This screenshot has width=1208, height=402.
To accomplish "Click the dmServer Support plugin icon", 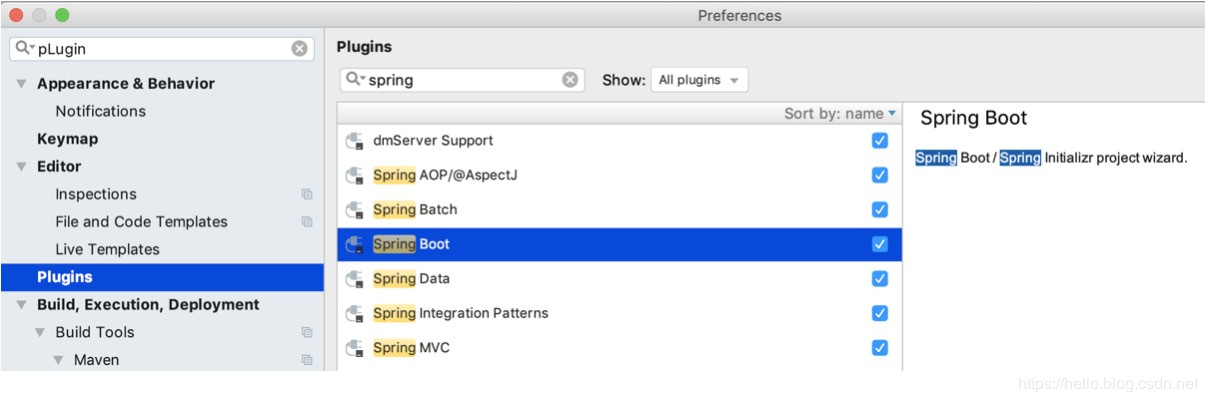I will coord(354,141).
